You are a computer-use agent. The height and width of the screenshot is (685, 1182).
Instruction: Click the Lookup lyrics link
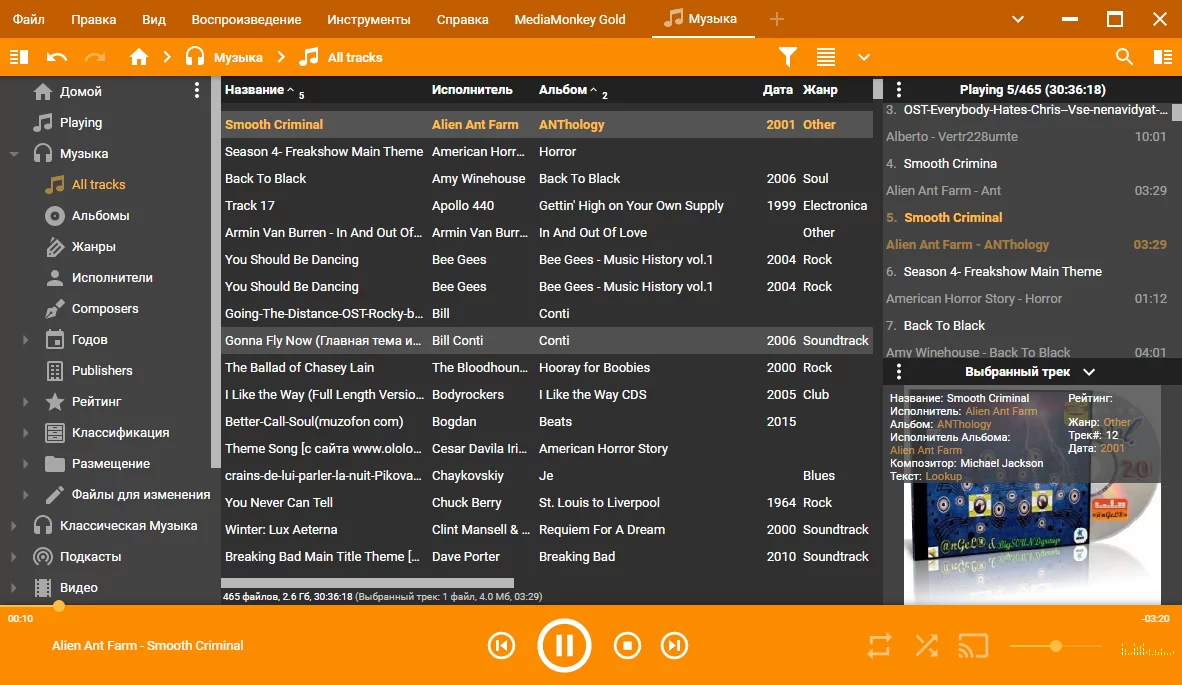[x=943, y=476]
